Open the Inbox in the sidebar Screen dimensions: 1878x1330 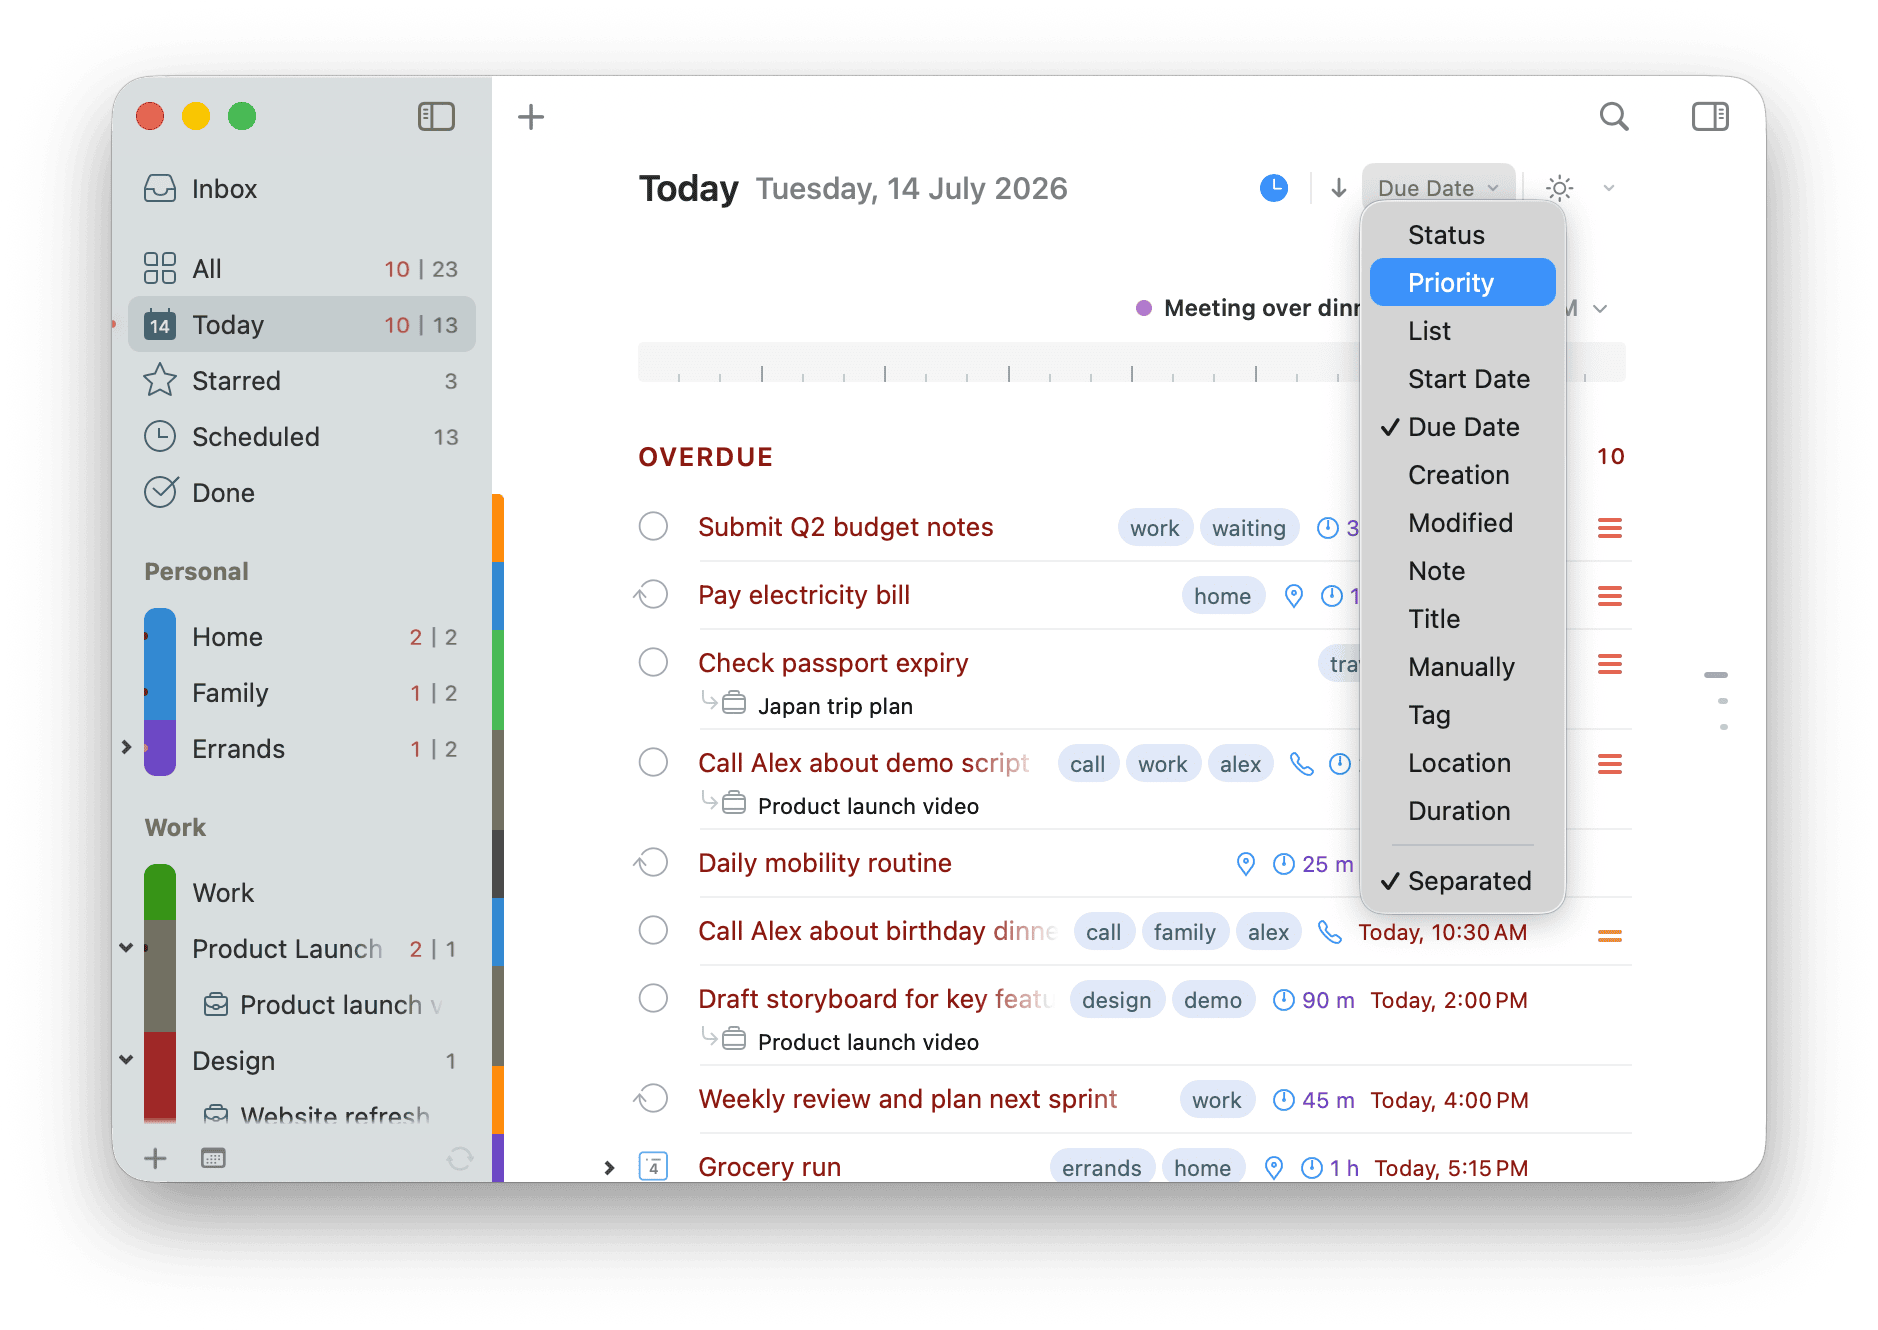pyautogui.click(x=302, y=189)
